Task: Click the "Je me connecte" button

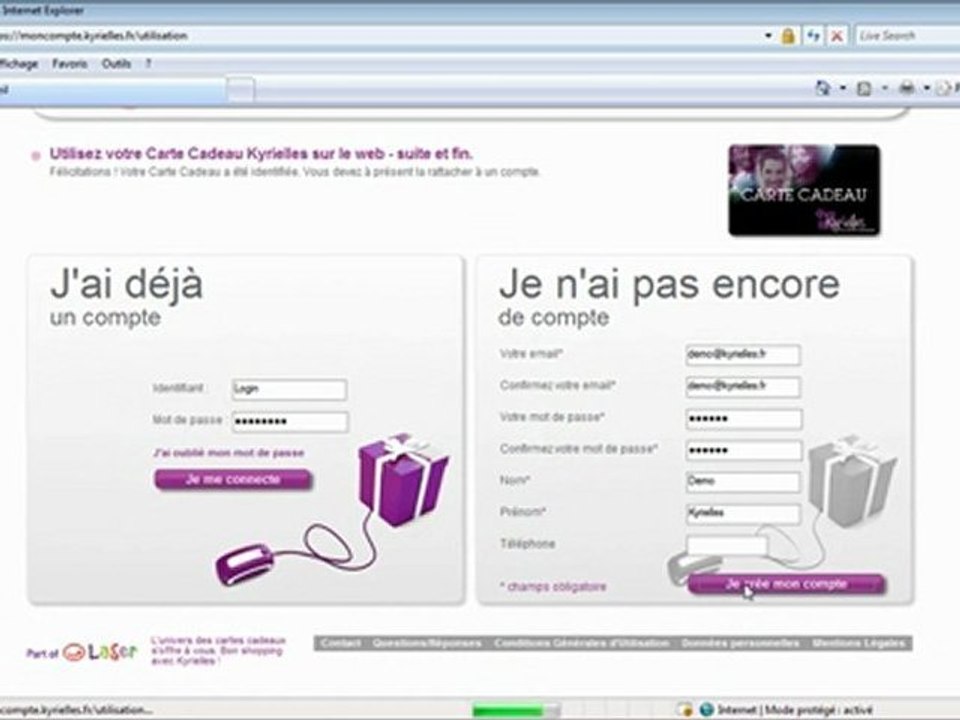Action: pos(233,479)
